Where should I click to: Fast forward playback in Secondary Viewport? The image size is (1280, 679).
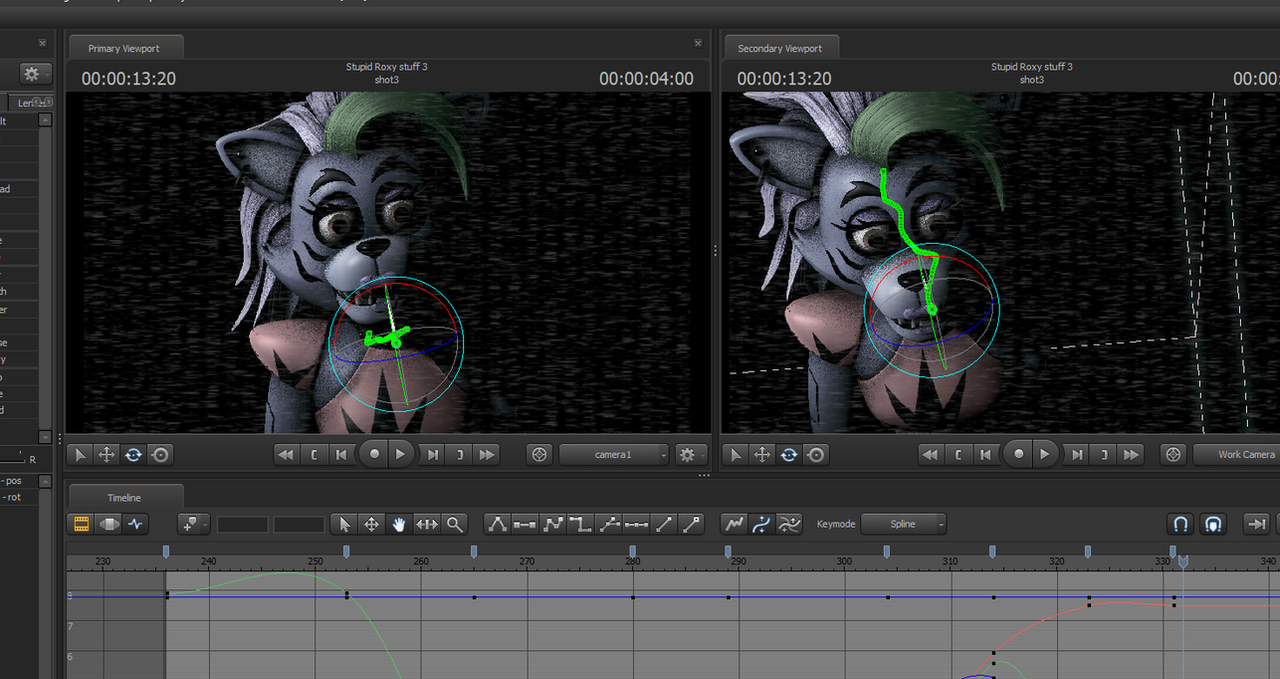click(x=1131, y=454)
